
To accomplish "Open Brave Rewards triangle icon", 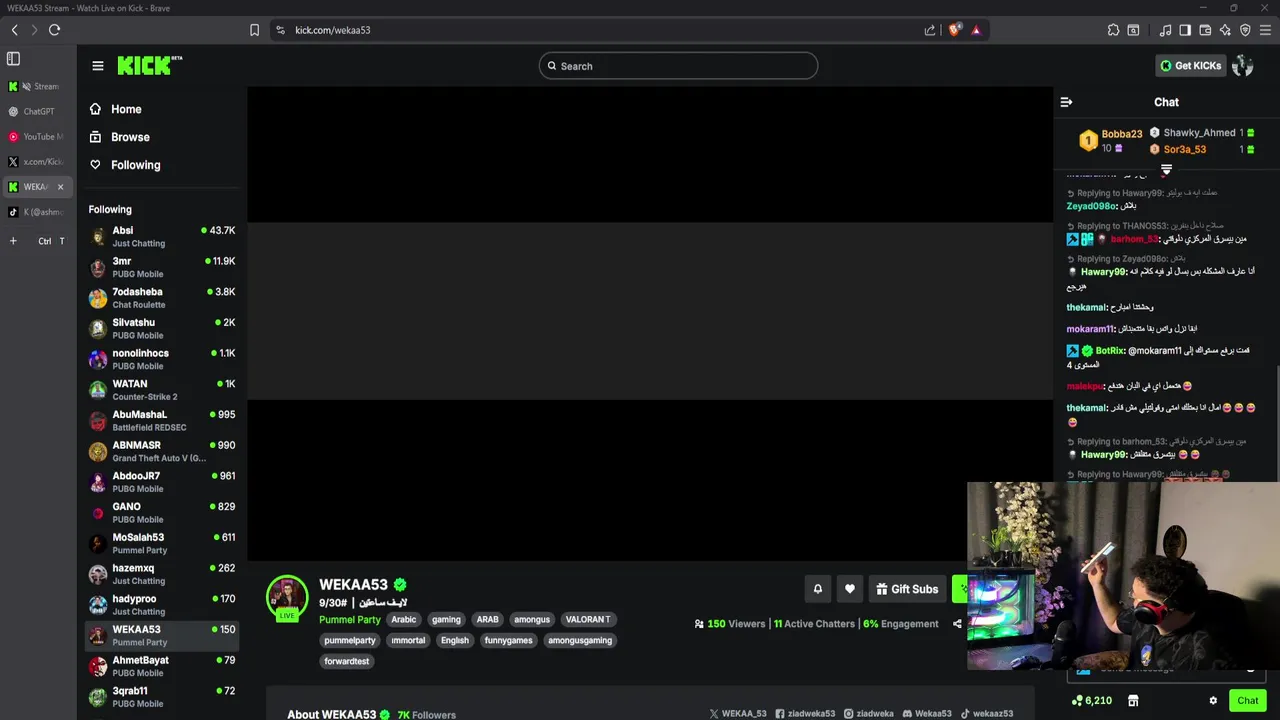I will [976, 30].
